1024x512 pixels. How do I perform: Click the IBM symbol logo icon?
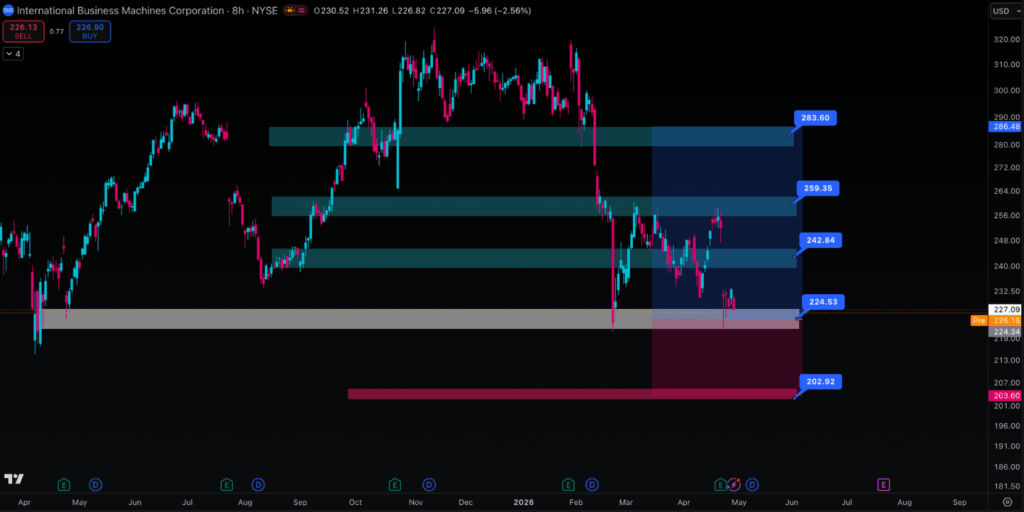pos(8,10)
